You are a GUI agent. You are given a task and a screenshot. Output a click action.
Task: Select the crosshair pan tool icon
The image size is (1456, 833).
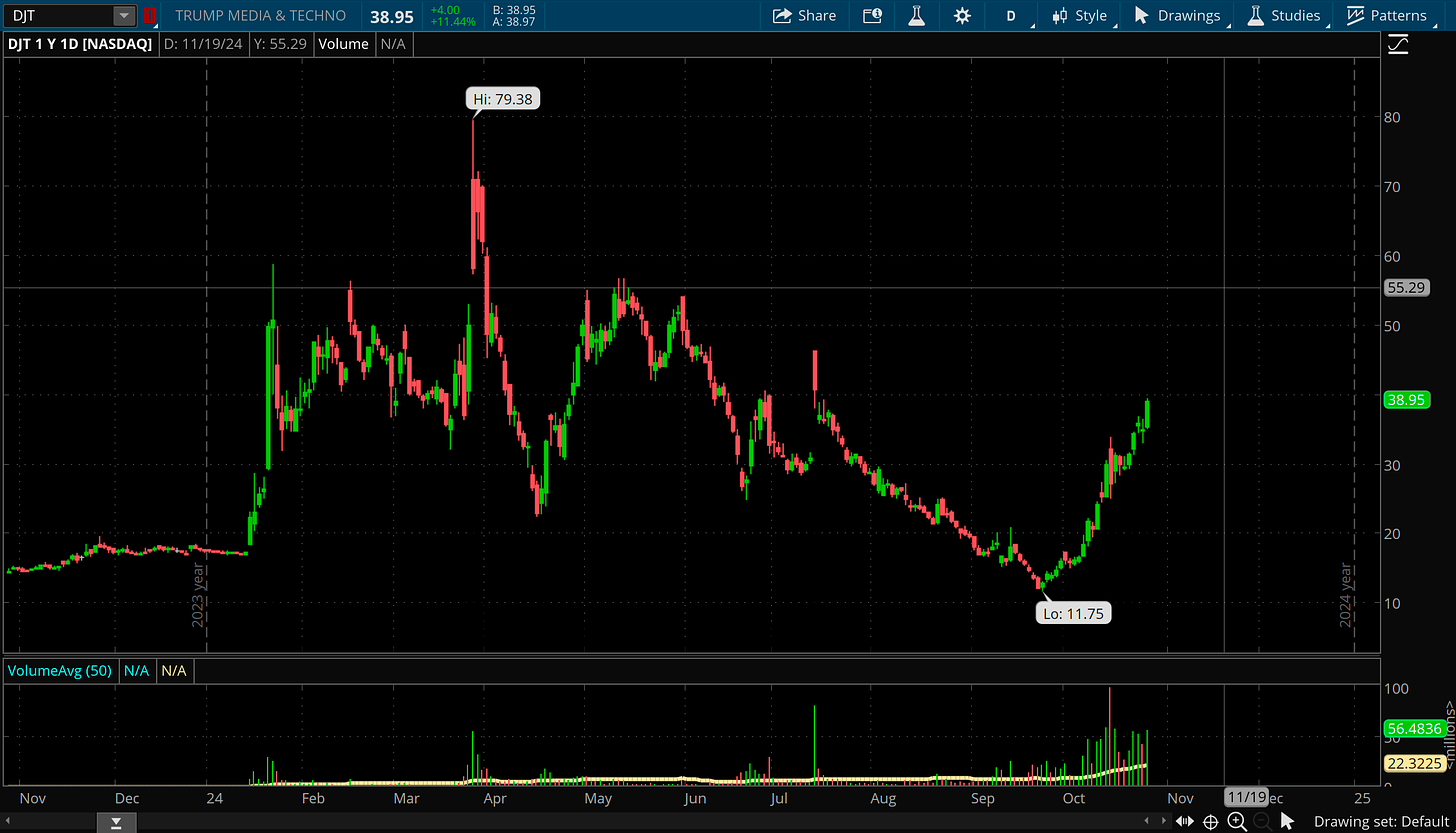point(1210,822)
